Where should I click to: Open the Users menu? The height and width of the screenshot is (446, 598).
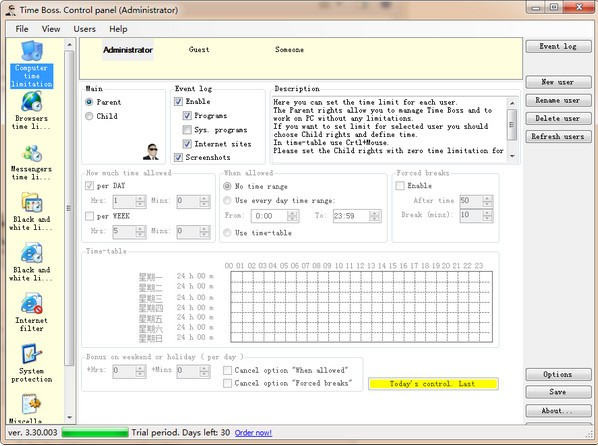click(x=84, y=29)
